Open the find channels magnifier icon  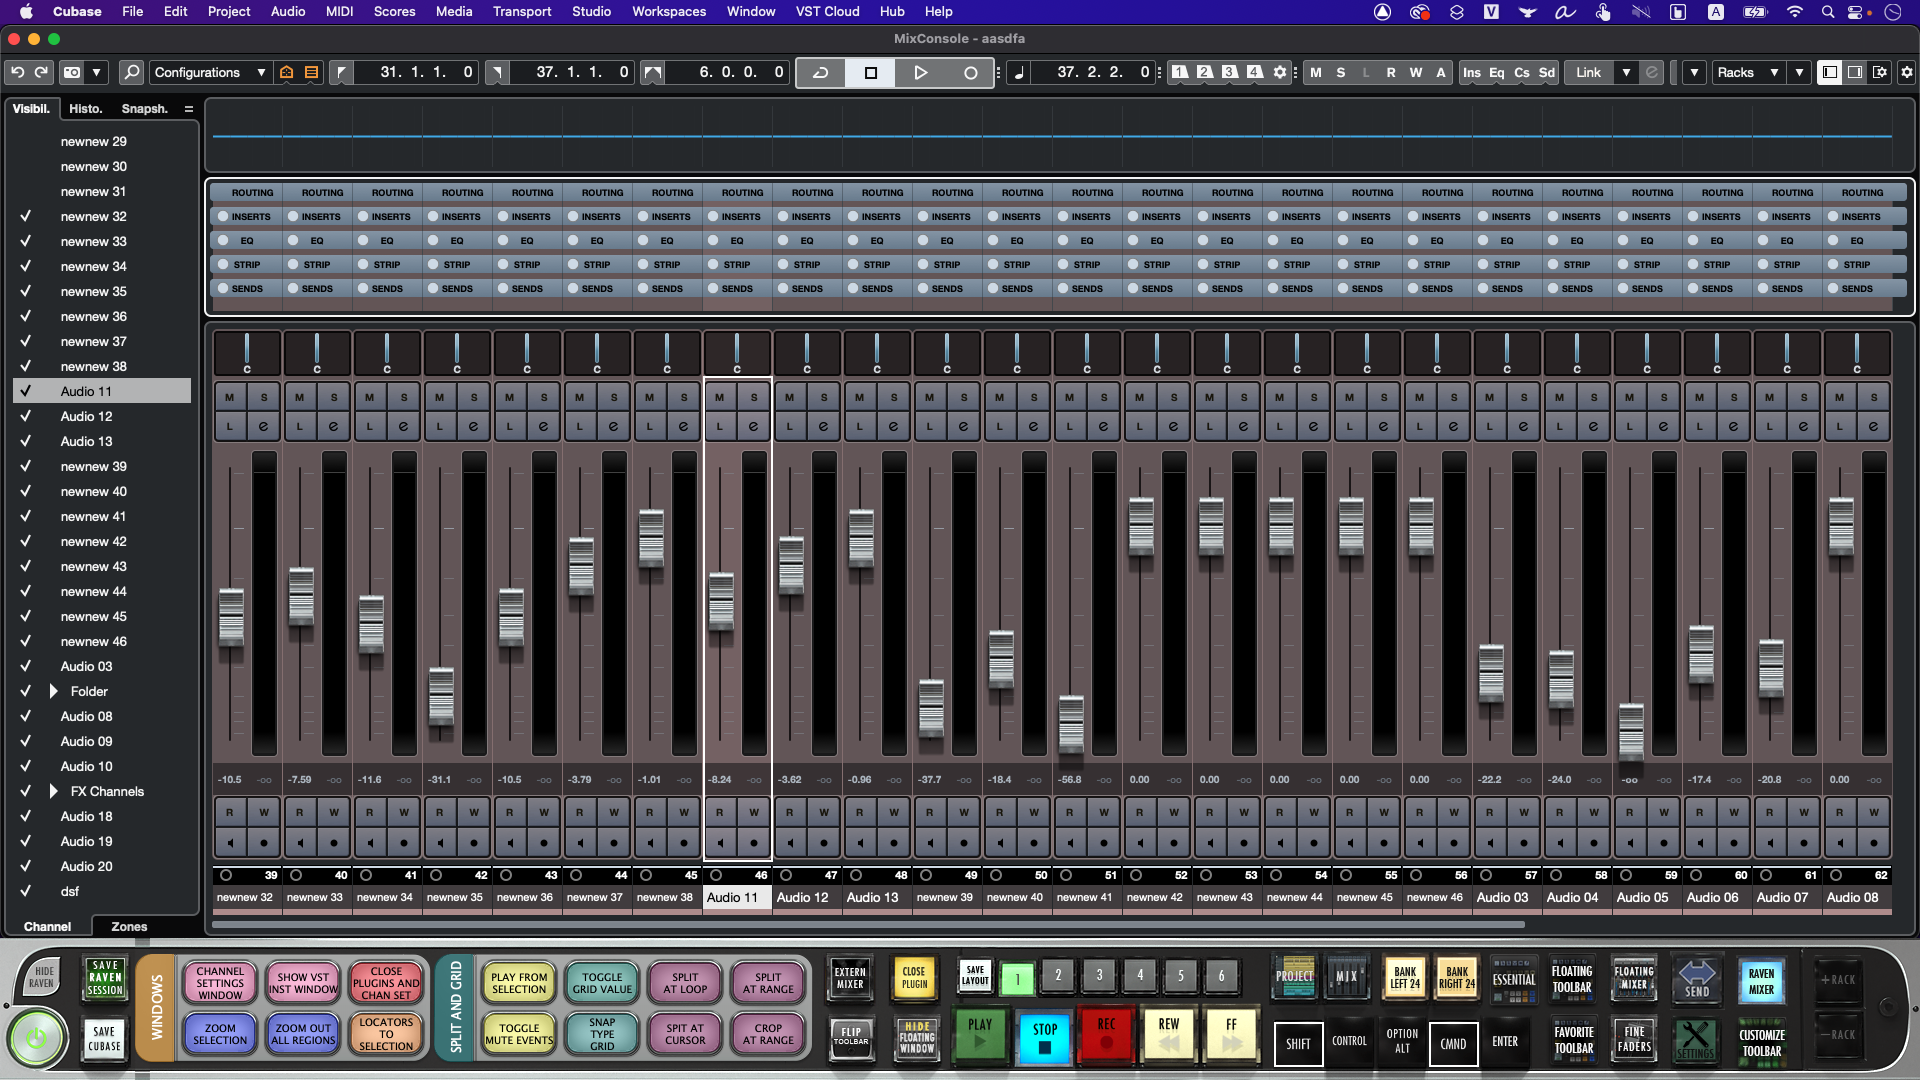(x=131, y=72)
